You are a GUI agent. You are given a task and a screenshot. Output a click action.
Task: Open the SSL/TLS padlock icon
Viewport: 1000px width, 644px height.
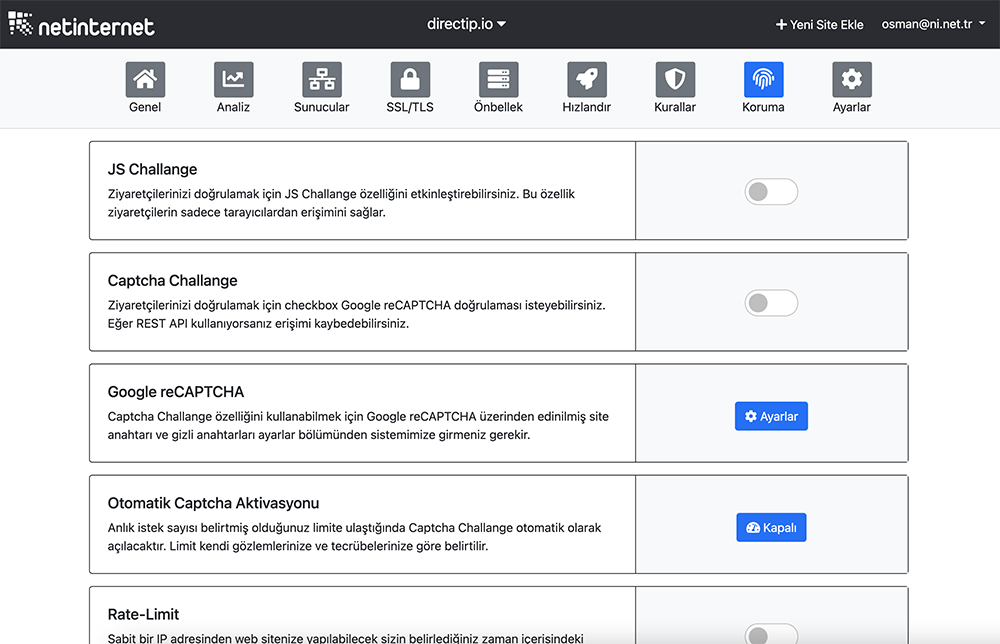[410, 80]
